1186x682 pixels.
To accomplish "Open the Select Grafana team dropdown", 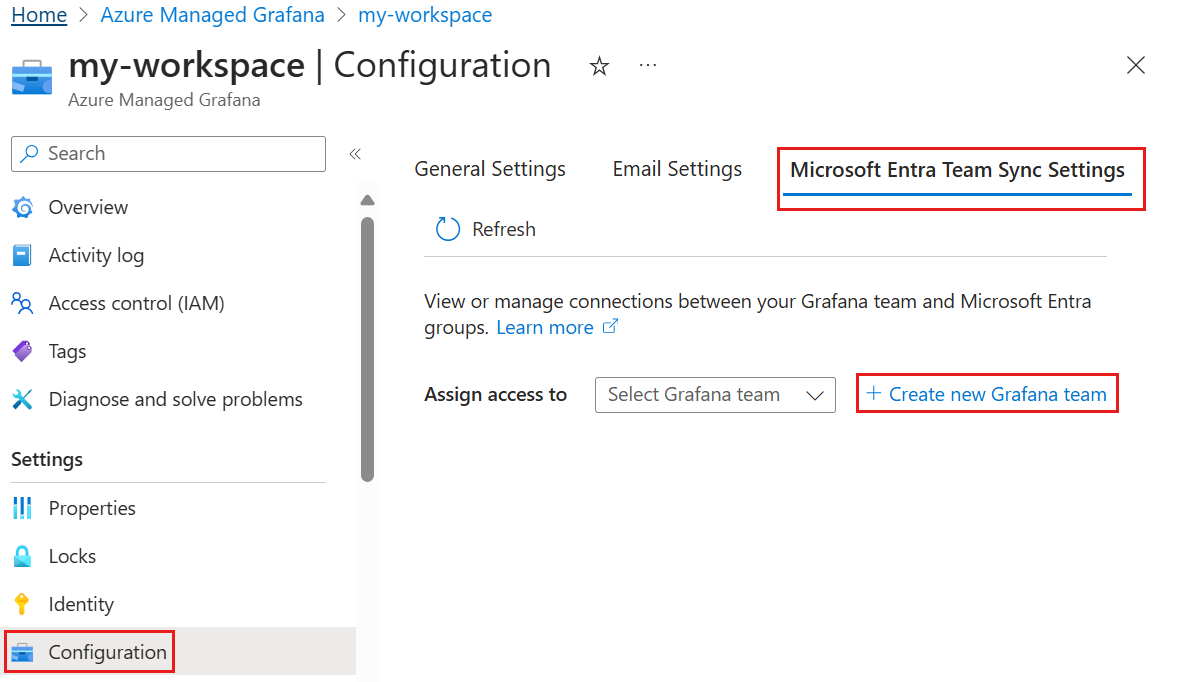I will (x=714, y=394).
